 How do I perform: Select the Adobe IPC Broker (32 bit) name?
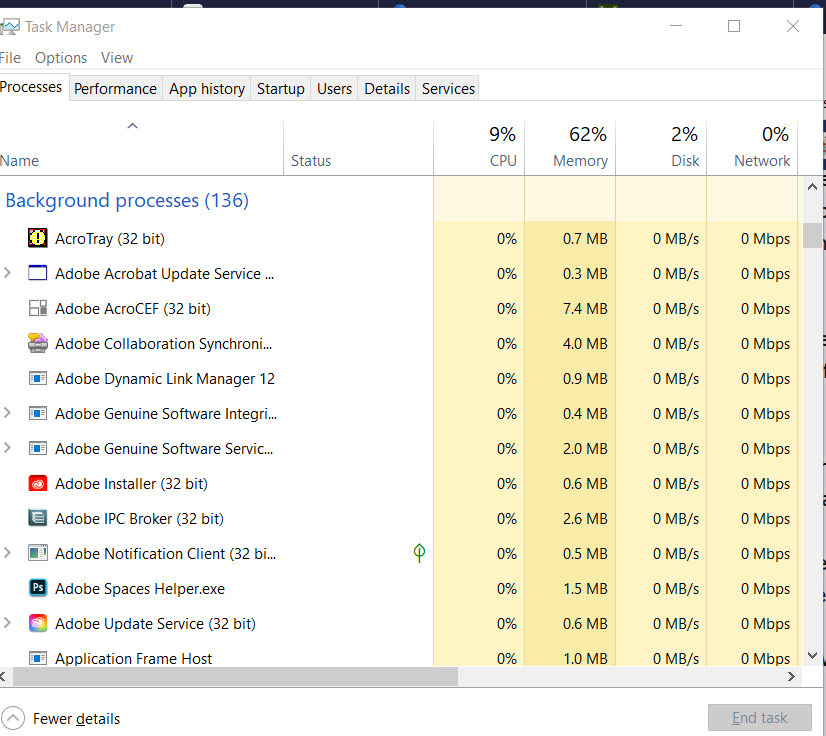[140, 519]
